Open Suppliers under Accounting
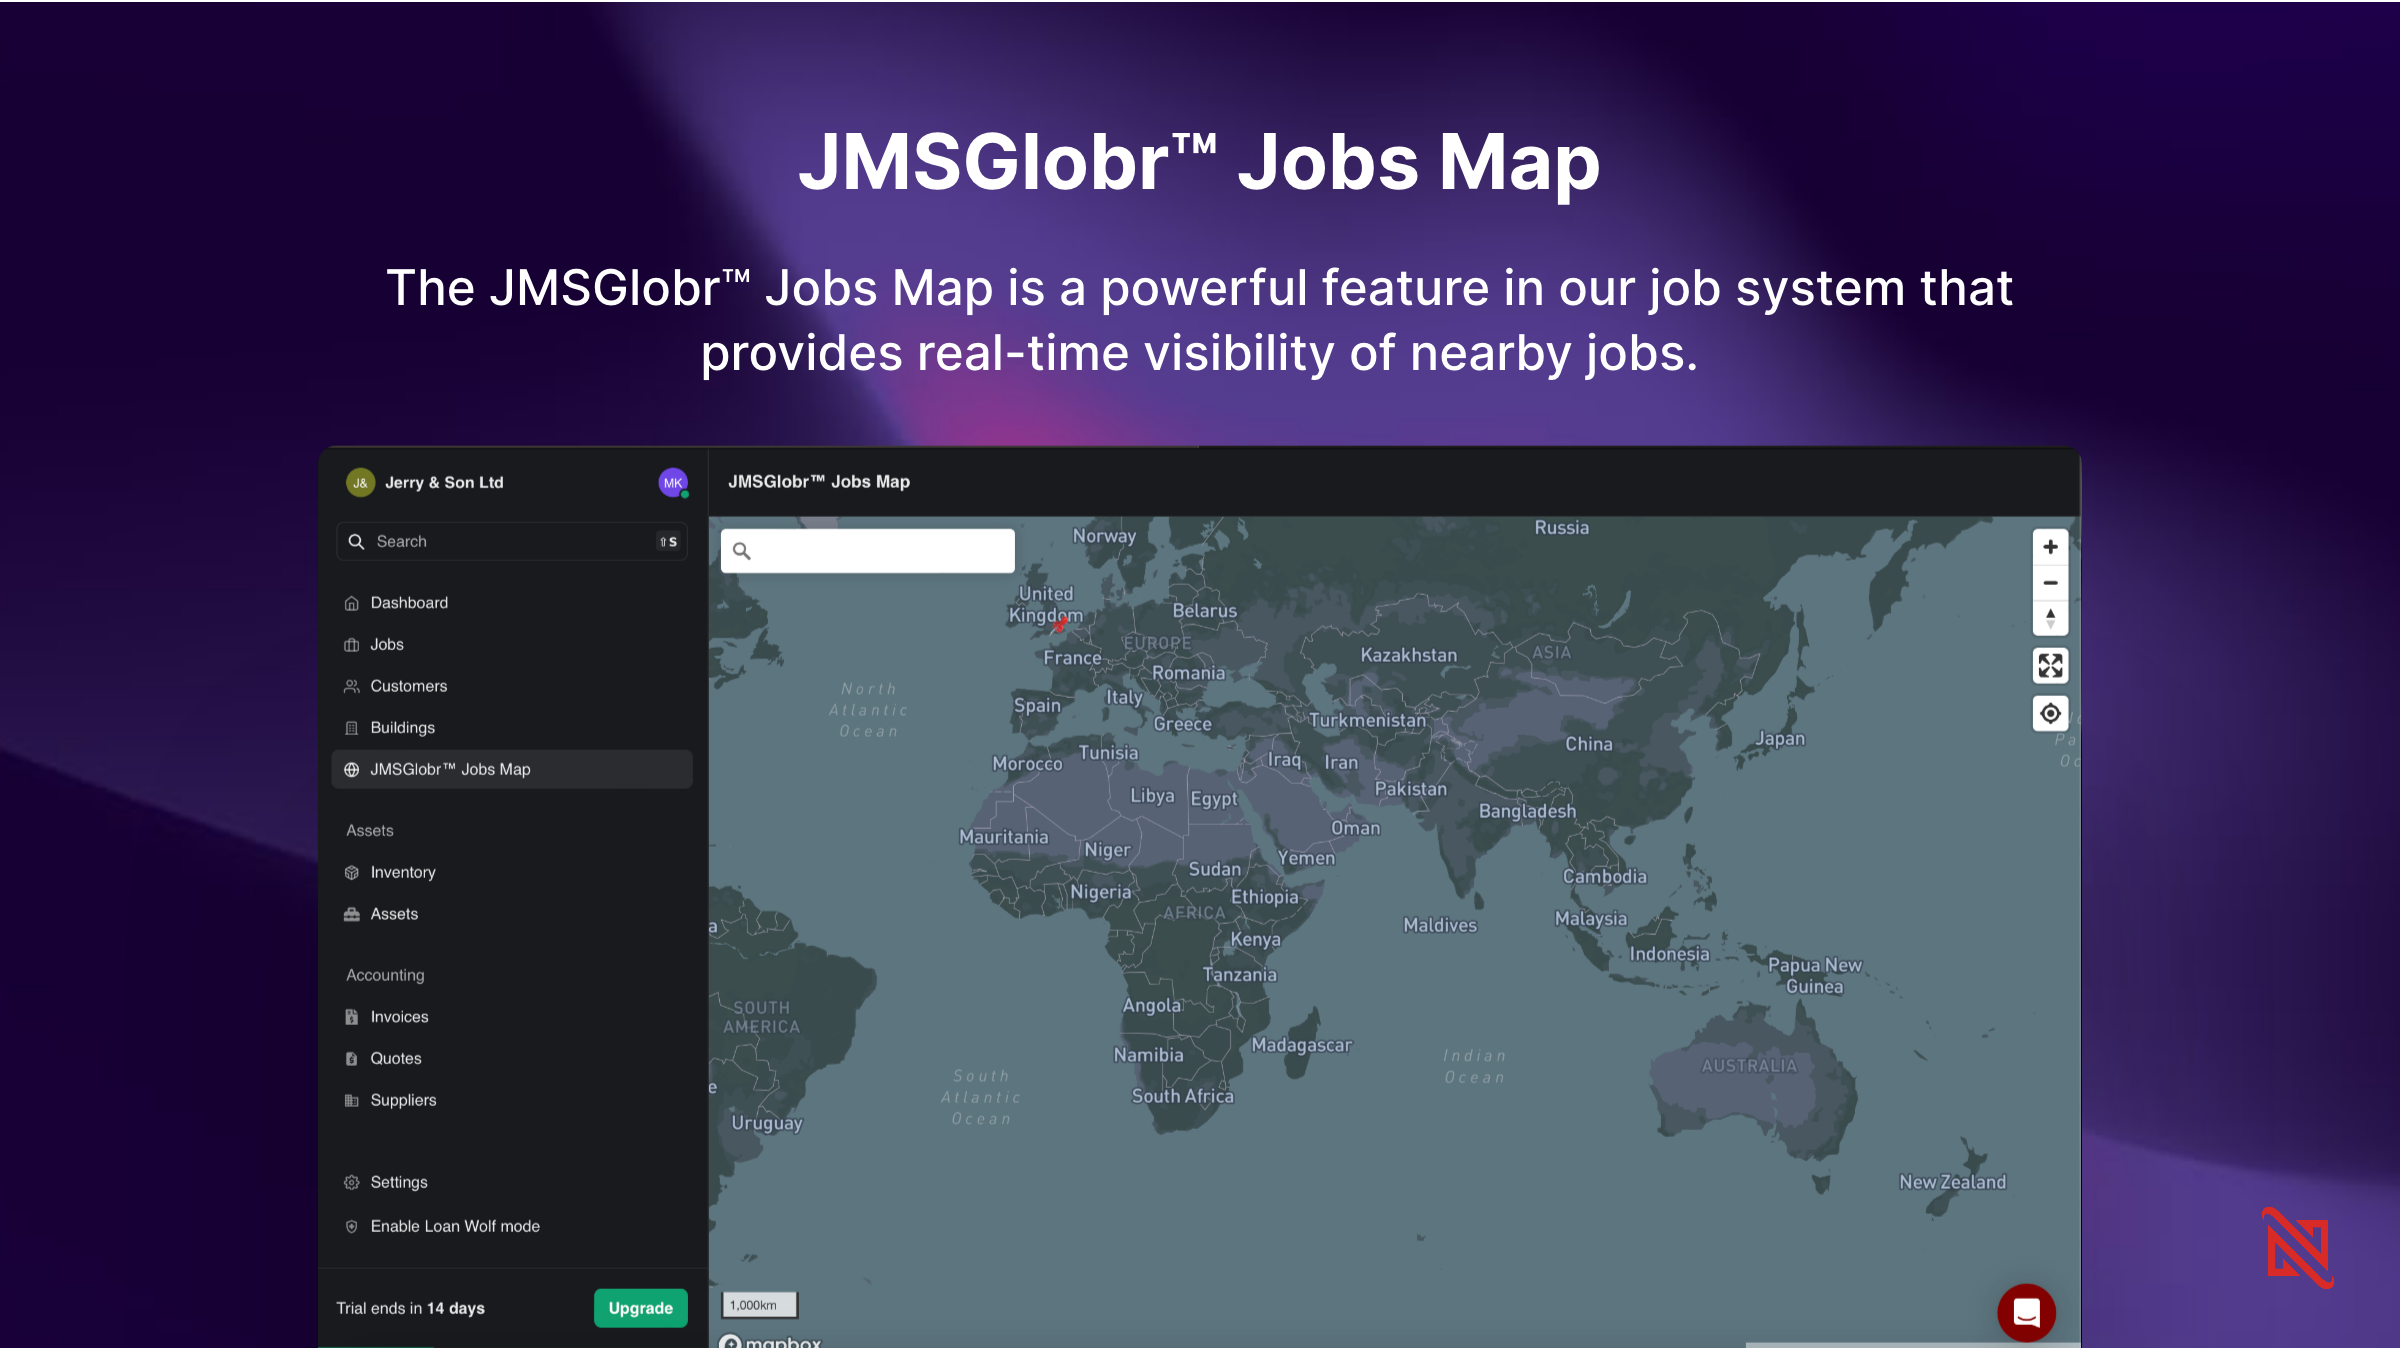Screen dimensions: 2400x1350 [403, 1100]
